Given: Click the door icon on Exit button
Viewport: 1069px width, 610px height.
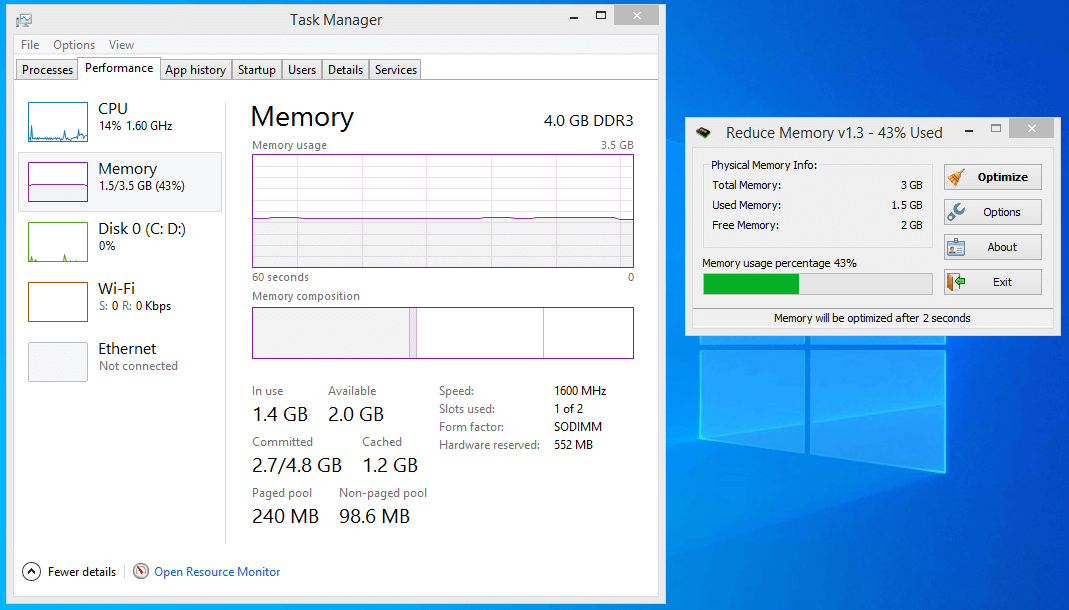Looking at the screenshot, I should pyautogui.click(x=956, y=281).
